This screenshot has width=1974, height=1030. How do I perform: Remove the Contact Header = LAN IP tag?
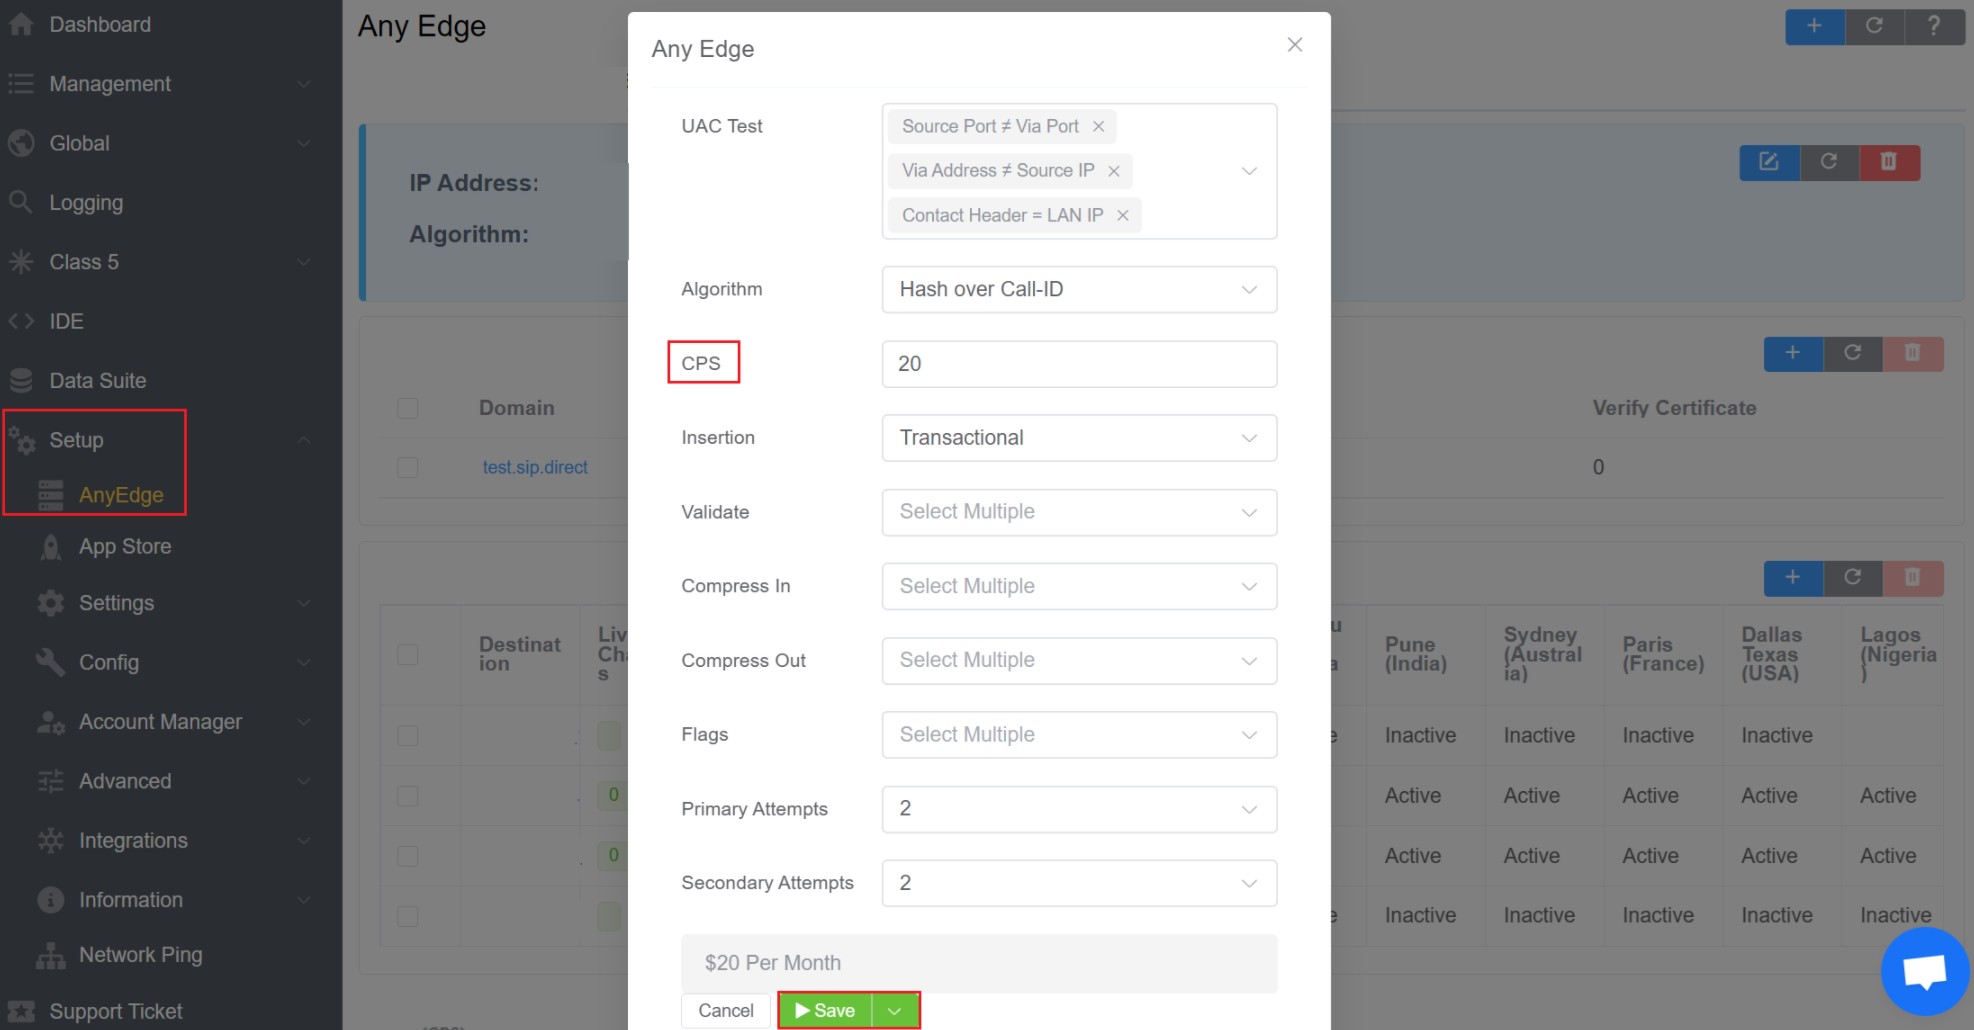(1123, 216)
